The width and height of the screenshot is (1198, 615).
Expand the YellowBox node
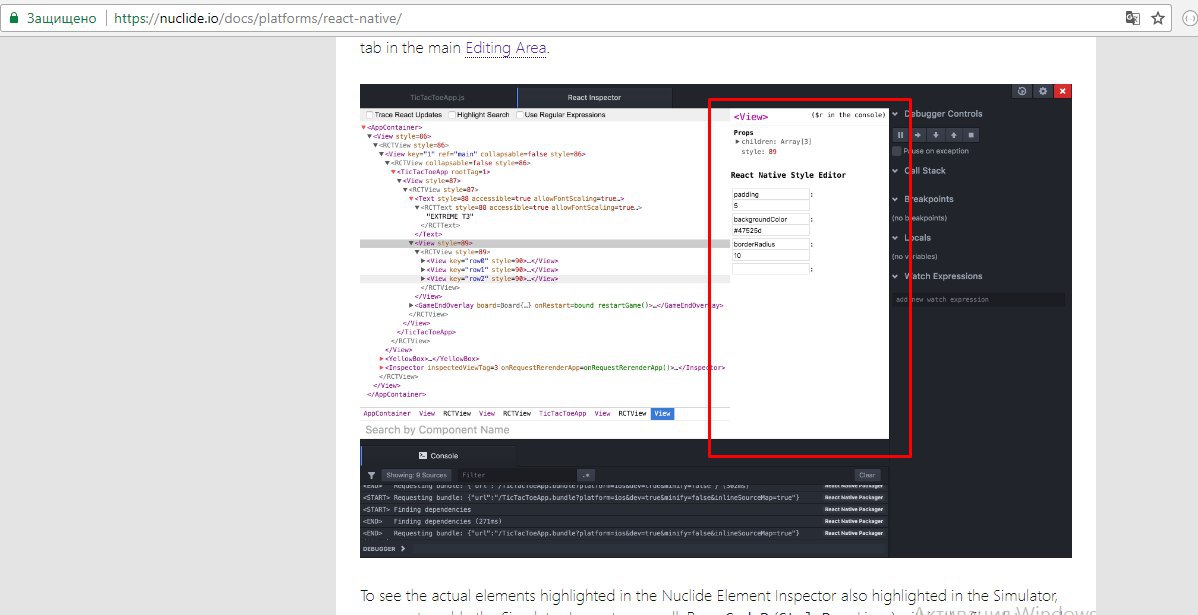click(x=382, y=358)
